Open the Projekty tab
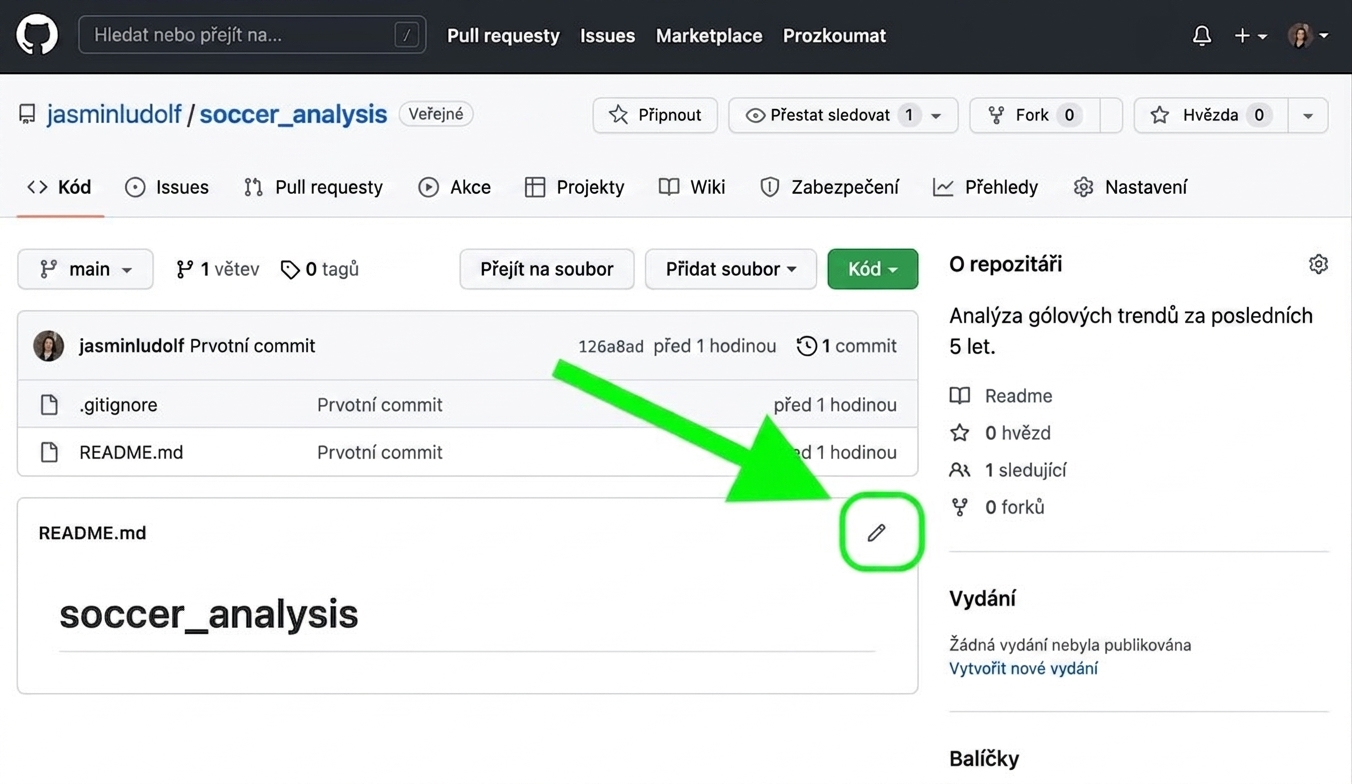 [575, 187]
